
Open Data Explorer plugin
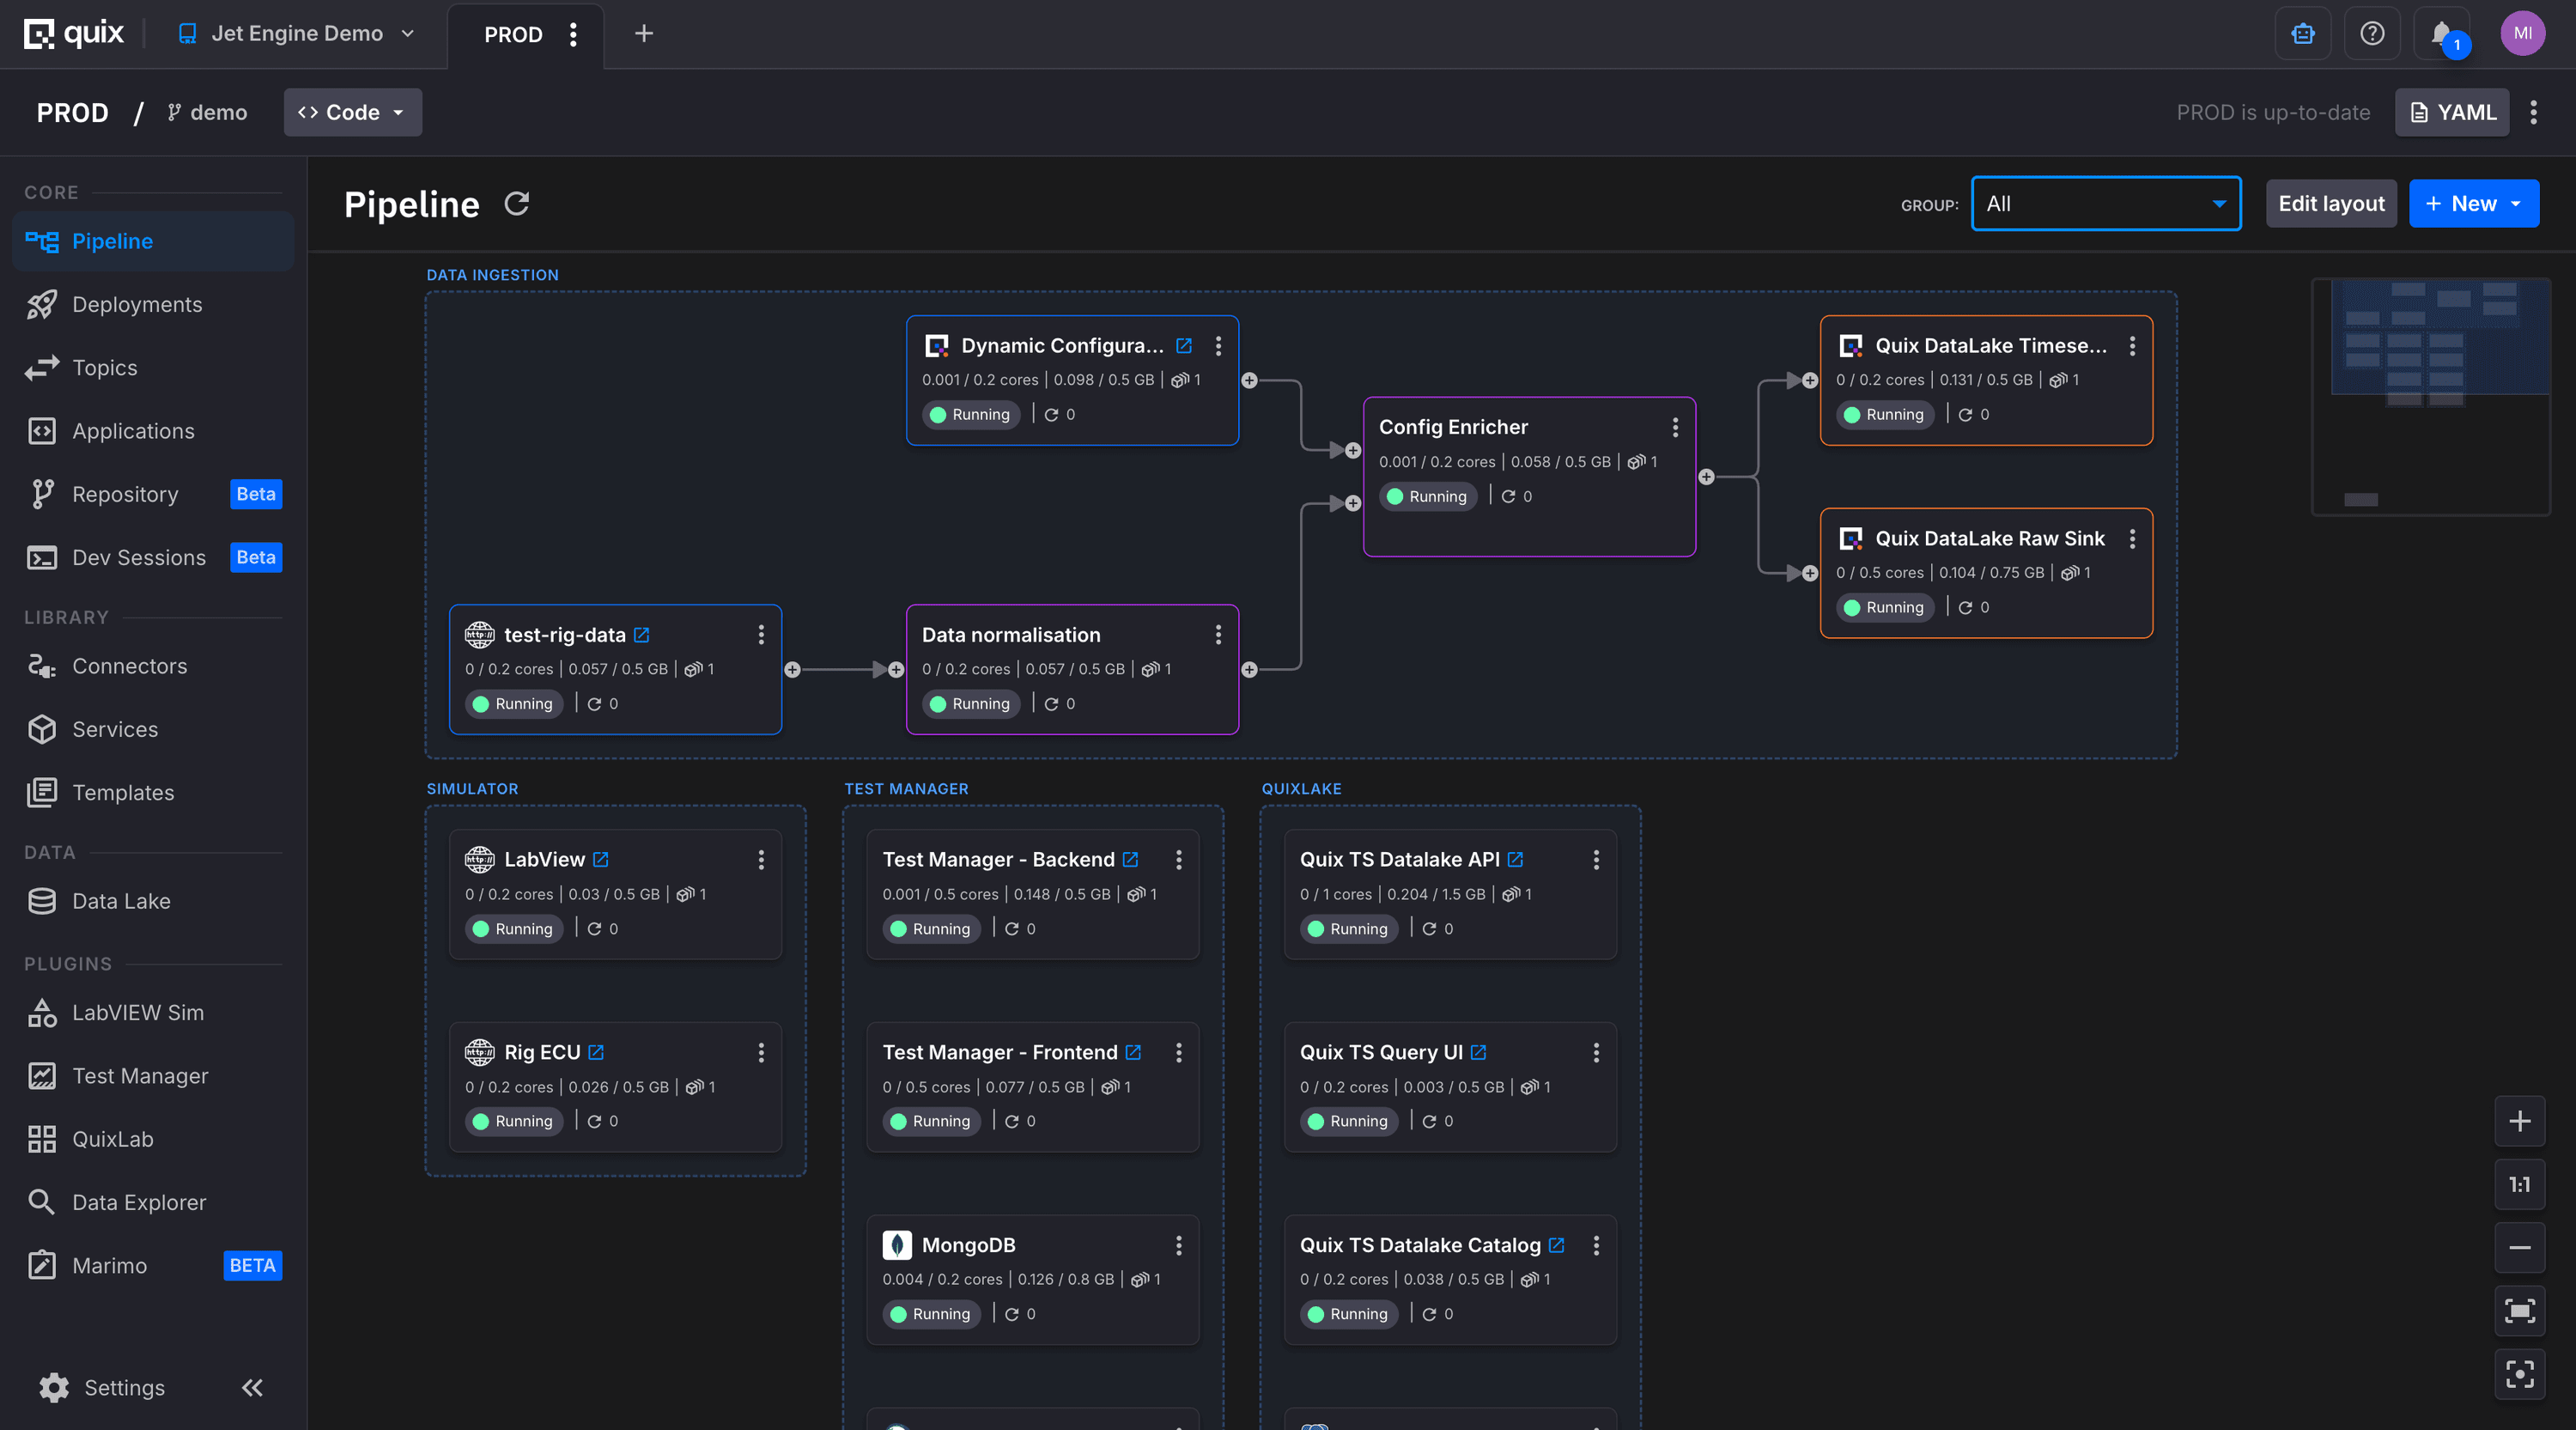tap(153, 1202)
